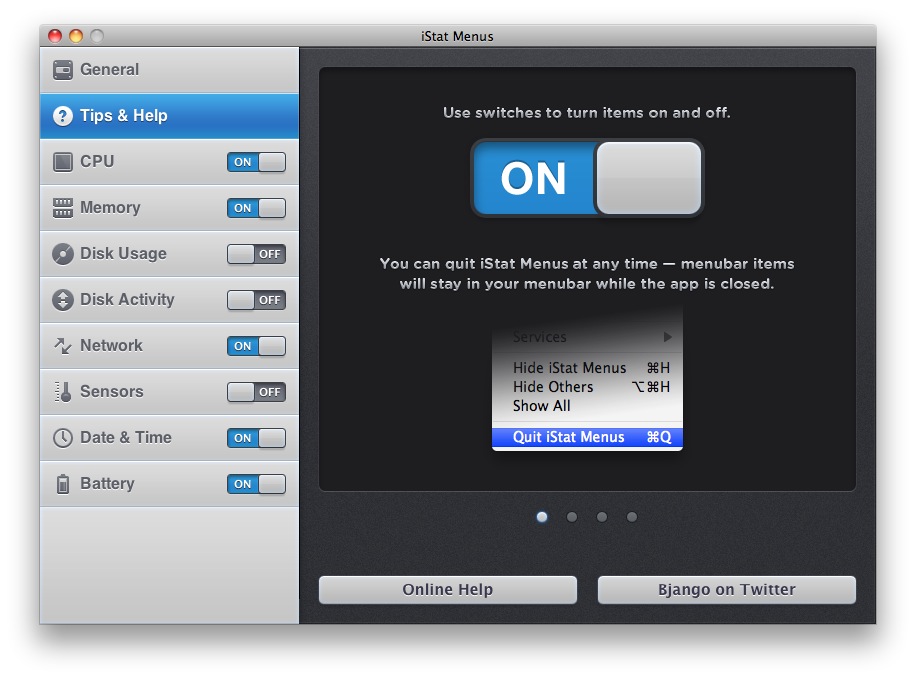Click Show All in illustrated menu
The height and width of the screenshot is (679, 916).
click(x=587, y=406)
